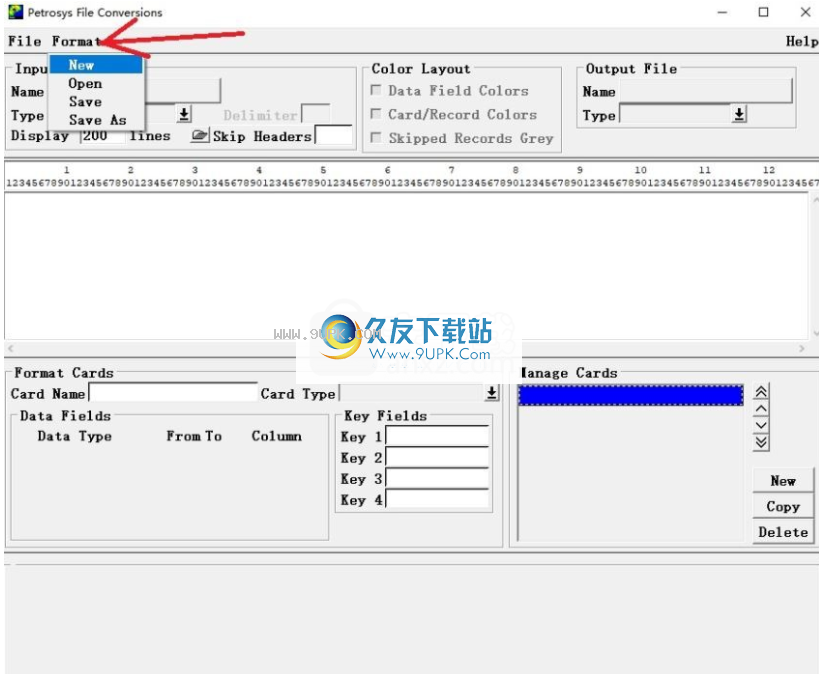
Task: Click horizontal scrollbar left arrow of preview
Action: [x=10, y=348]
